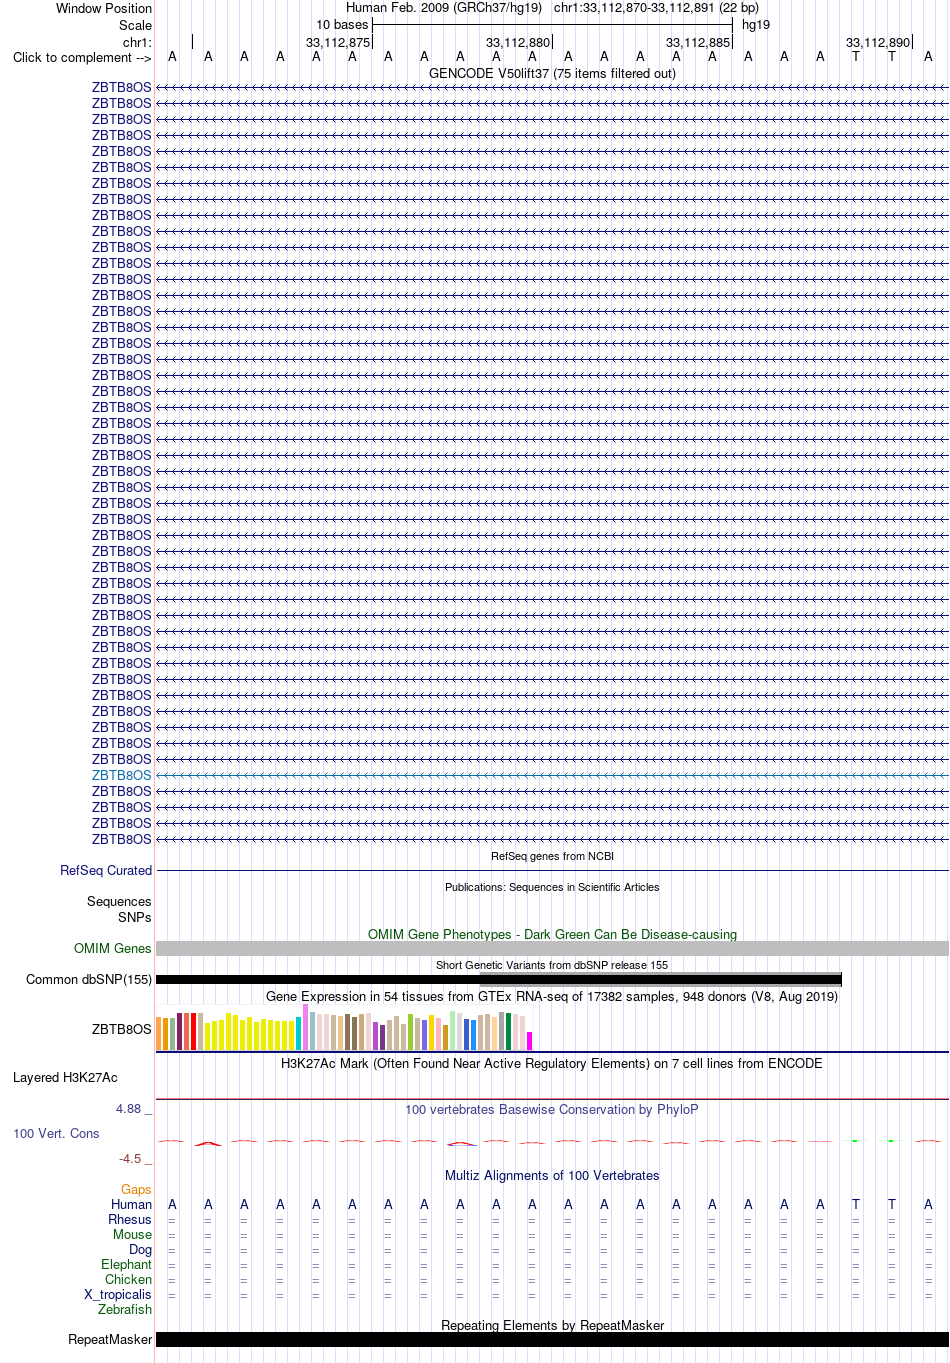Open Repeating Elements by RepeatMasker title

pyautogui.click(x=552, y=1325)
